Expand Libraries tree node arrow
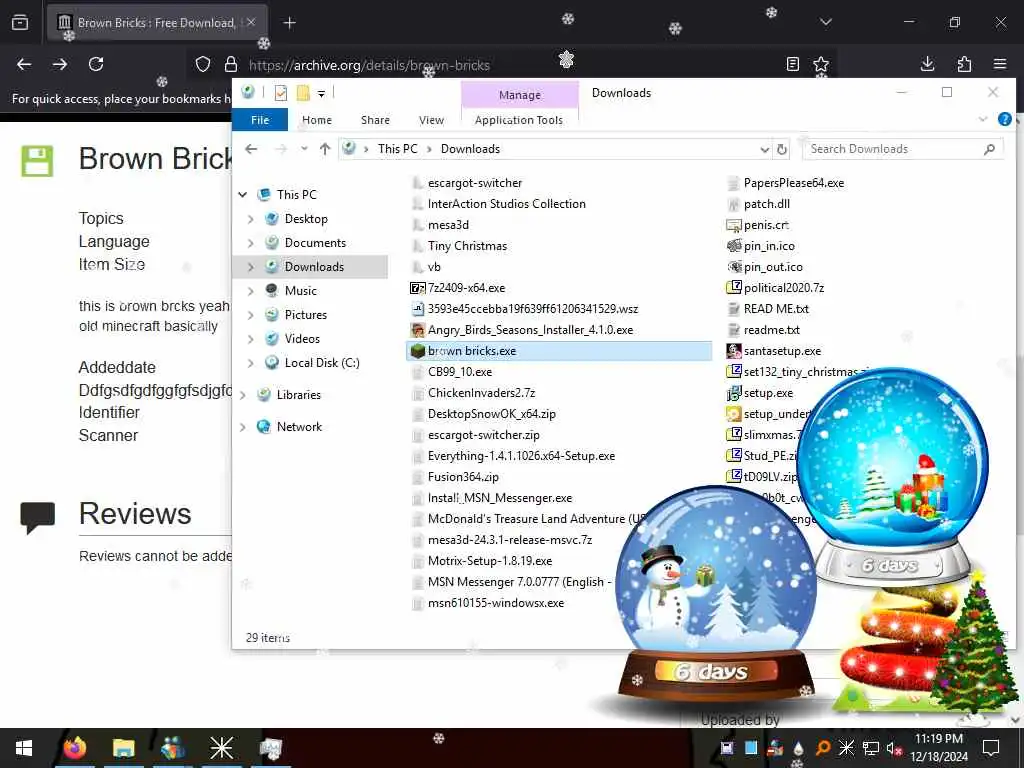The width and height of the screenshot is (1024, 768). (x=242, y=395)
